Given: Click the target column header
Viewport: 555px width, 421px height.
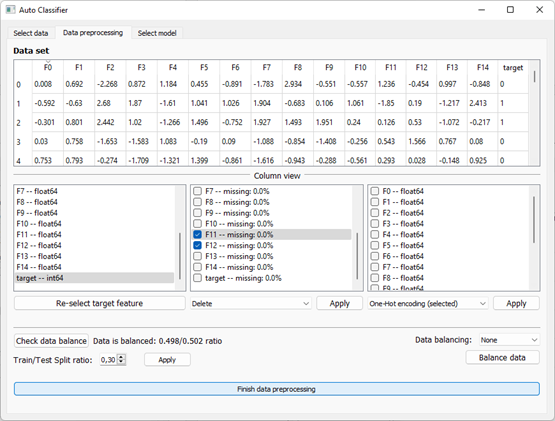Looking at the screenshot, I should tap(513, 67).
